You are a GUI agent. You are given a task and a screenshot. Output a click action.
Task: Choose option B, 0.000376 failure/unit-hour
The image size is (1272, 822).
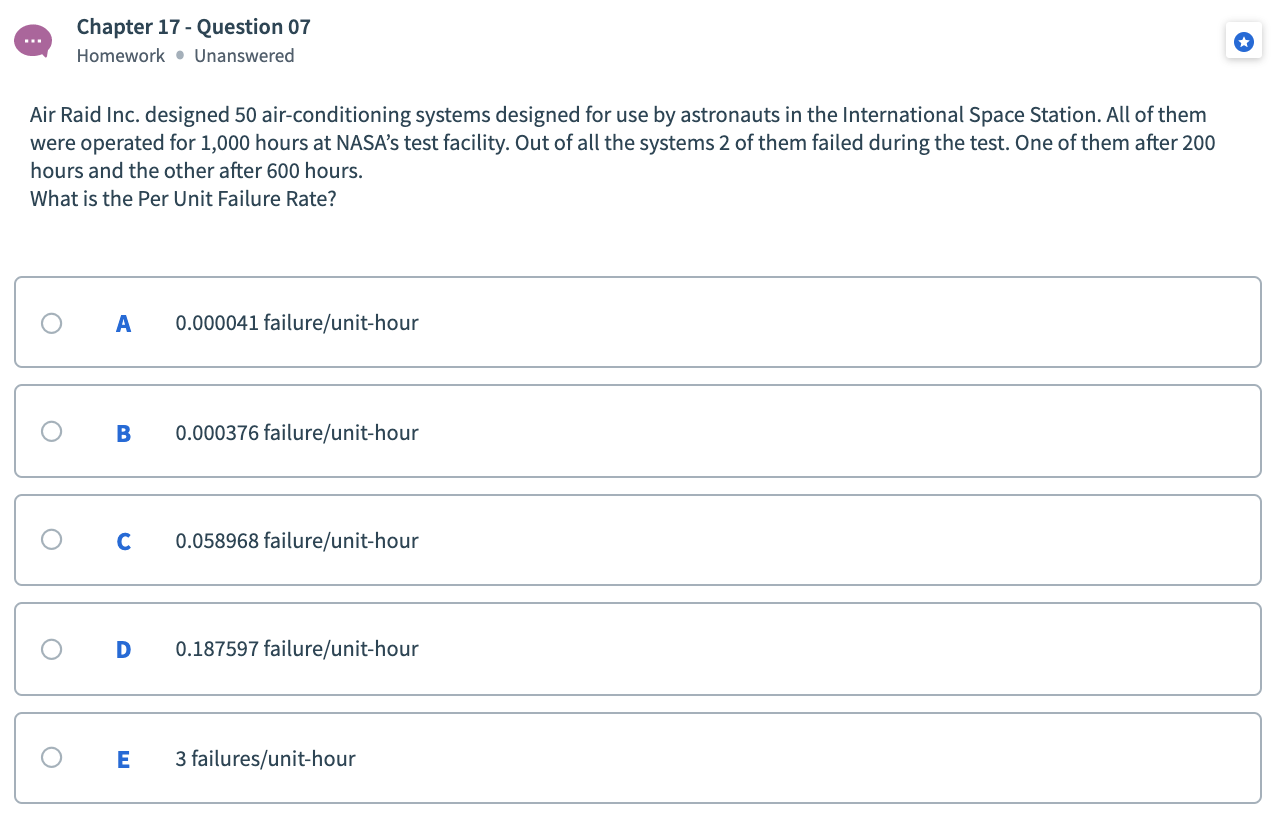coord(296,431)
